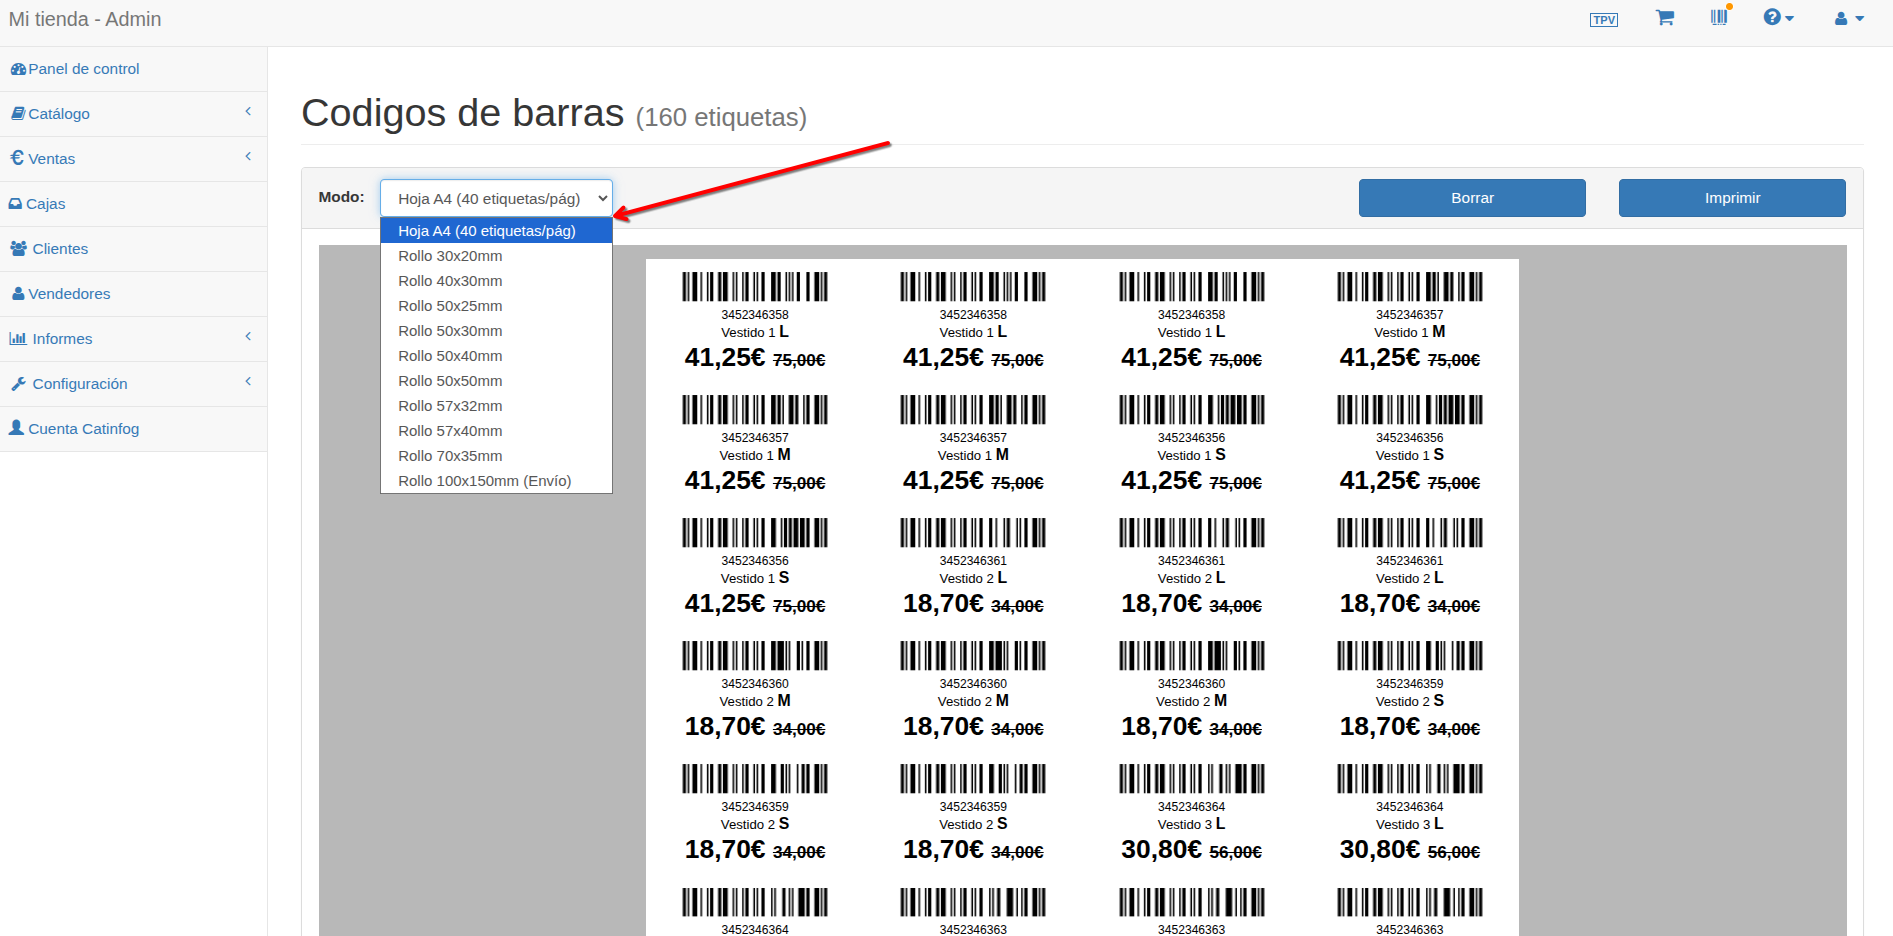Toggle the Modo dropdown select box
Screen dimensions: 1893x936
(496, 198)
